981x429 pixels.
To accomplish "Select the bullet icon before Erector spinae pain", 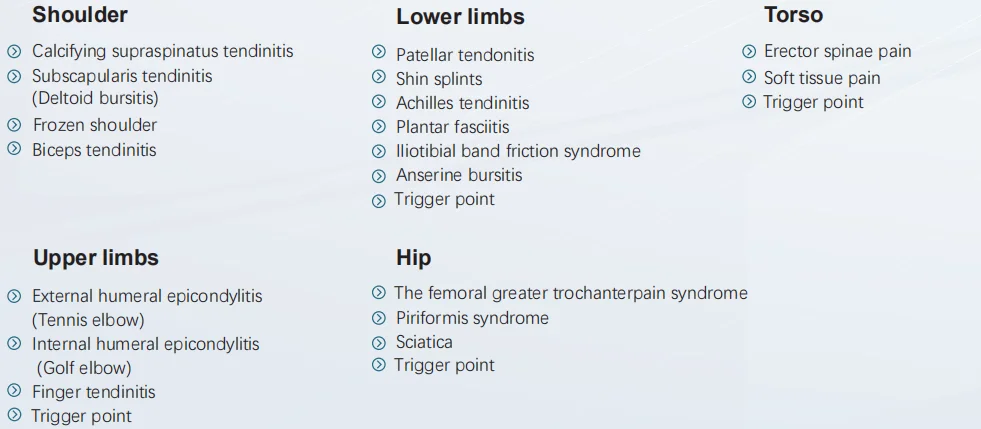I will pyautogui.click(x=749, y=51).
